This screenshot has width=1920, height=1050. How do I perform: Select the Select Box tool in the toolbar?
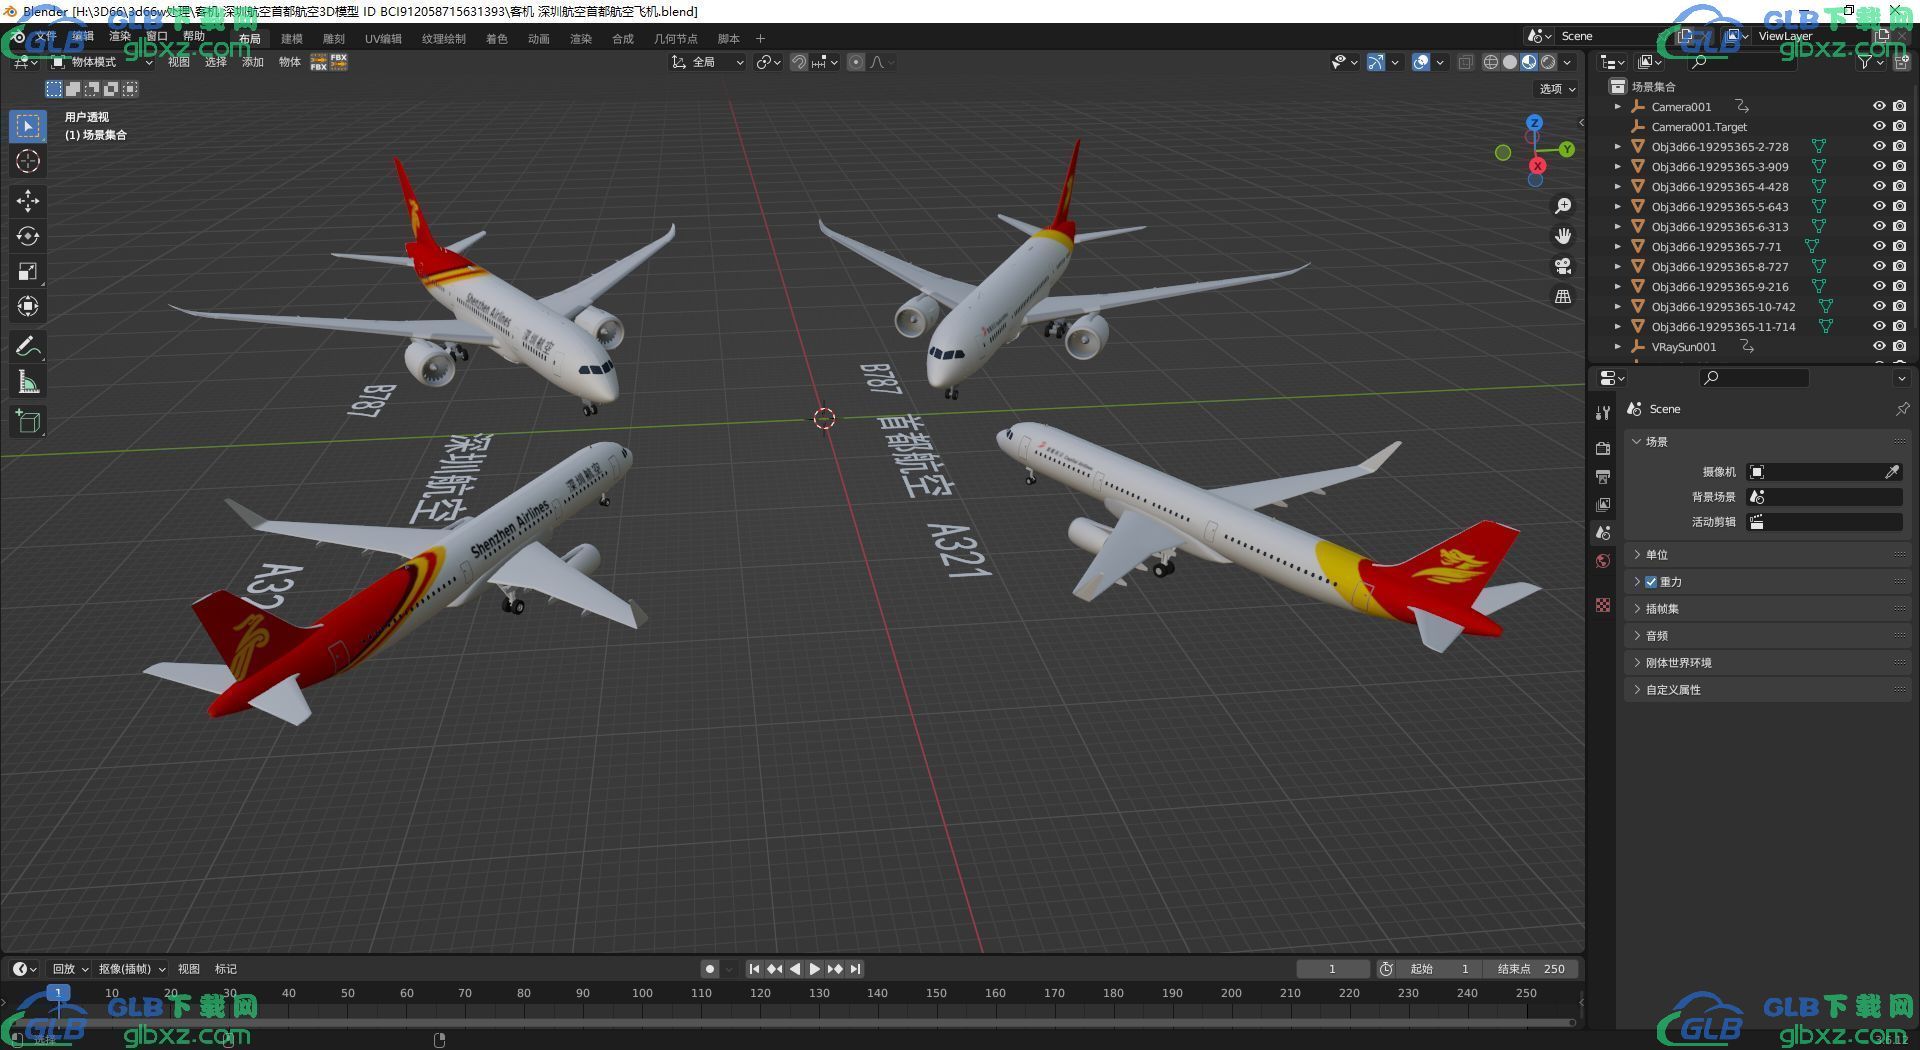[28, 126]
